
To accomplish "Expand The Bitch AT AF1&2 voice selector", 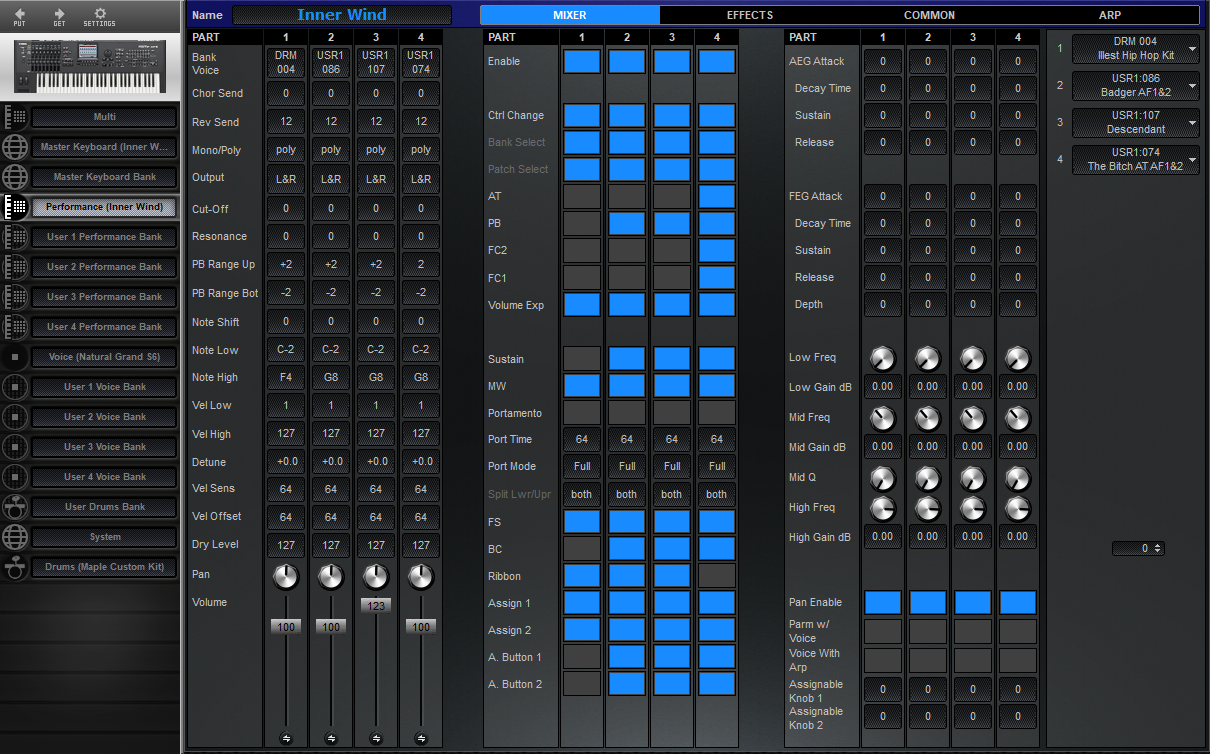I will pyautogui.click(x=1136, y=159).
